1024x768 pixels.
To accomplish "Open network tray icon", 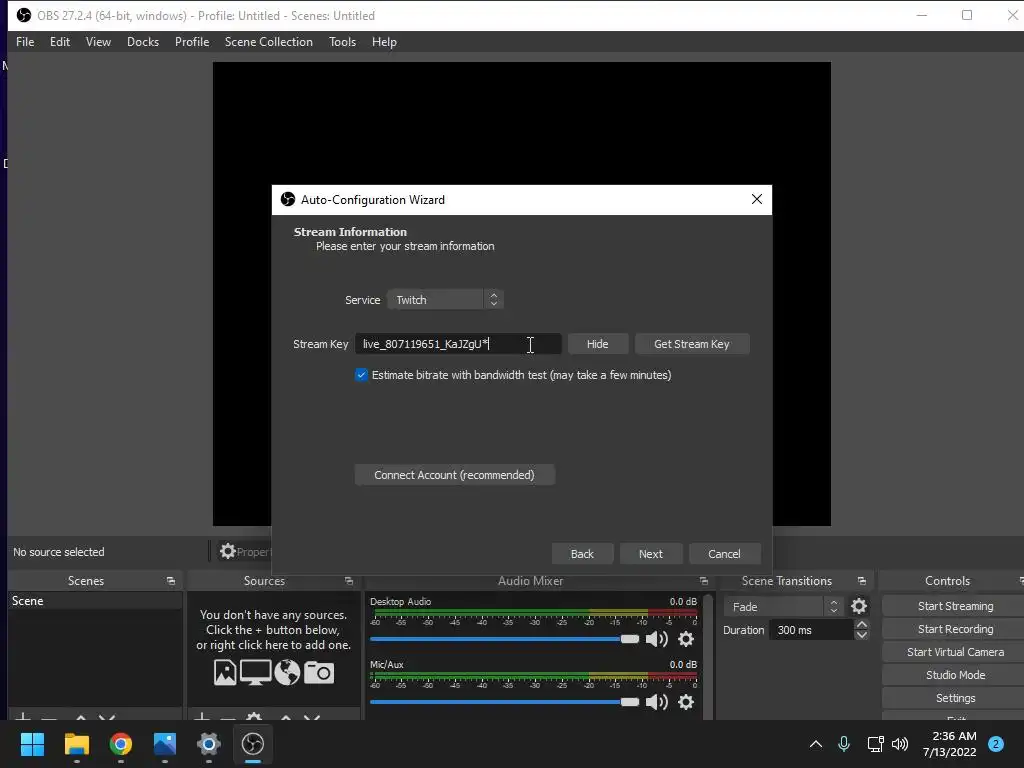I will coord(875,744).
